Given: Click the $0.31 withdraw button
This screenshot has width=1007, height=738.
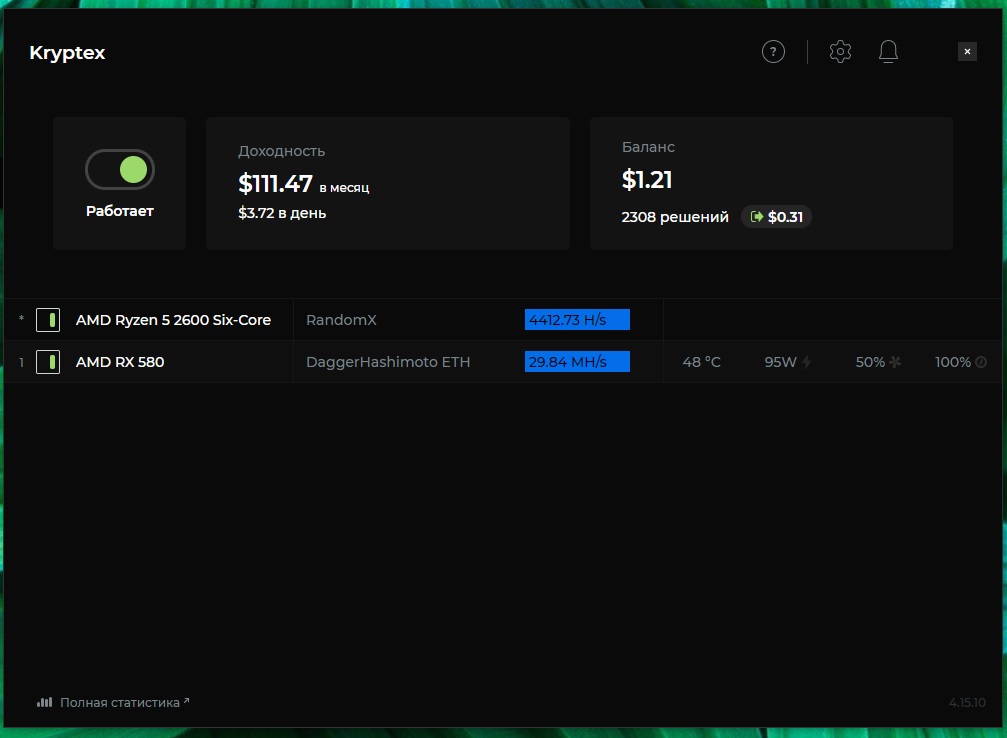Looking at the screenshot, I should (776, 217).
